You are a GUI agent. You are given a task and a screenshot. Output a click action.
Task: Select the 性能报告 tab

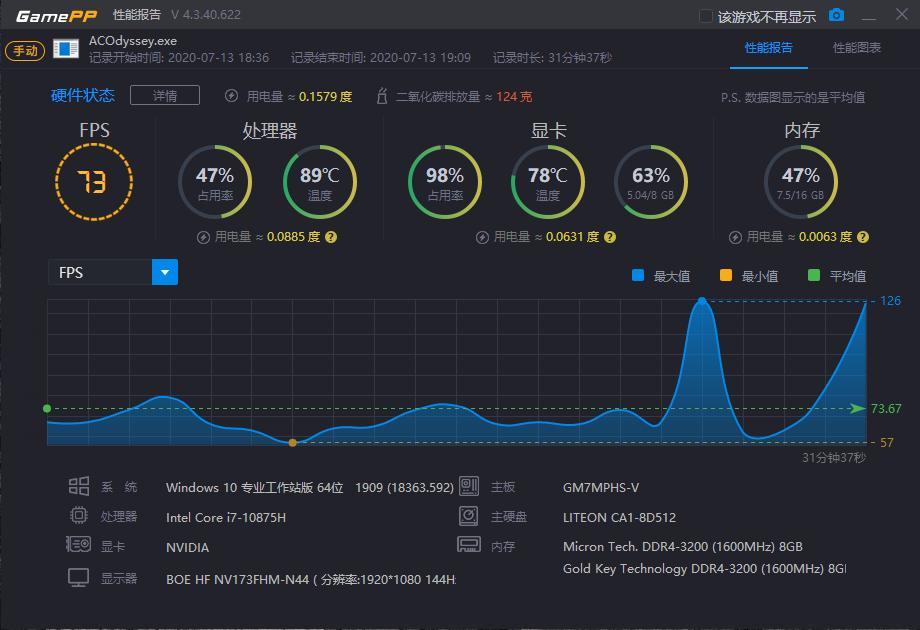(770, 47)
